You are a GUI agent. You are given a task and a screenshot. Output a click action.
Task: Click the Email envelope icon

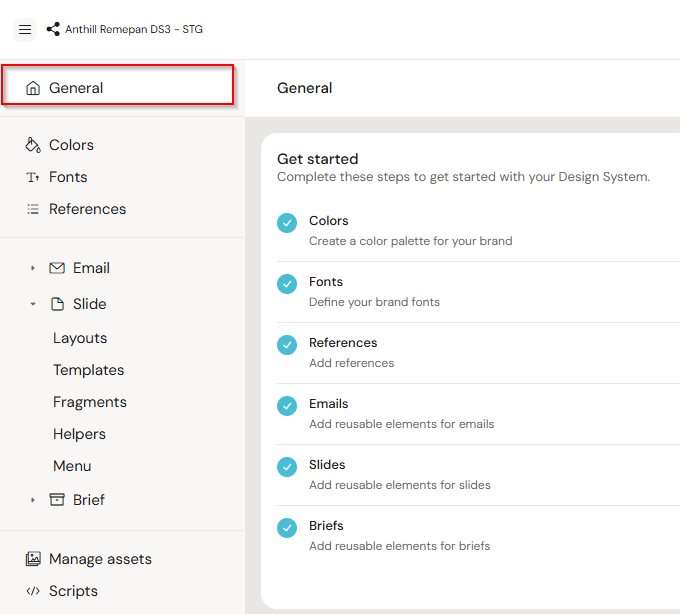[x=57, y=268]
